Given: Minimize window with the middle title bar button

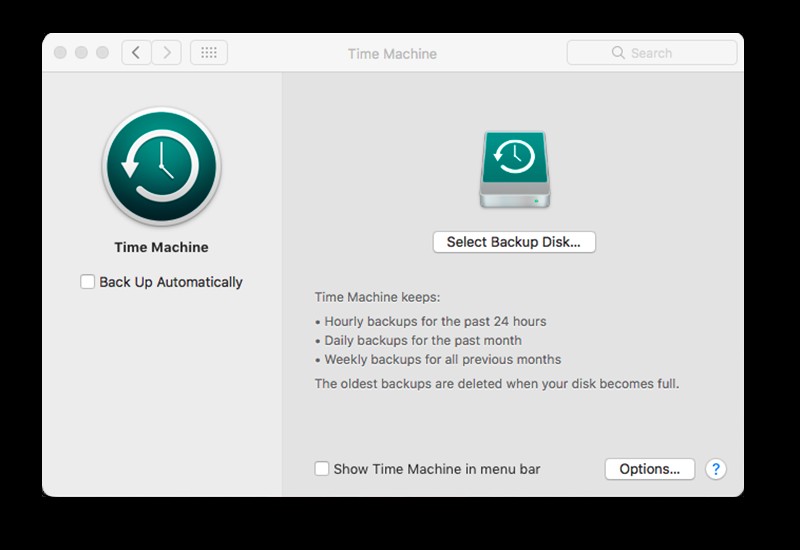Looking at the screenshot, I should [81, 53].
